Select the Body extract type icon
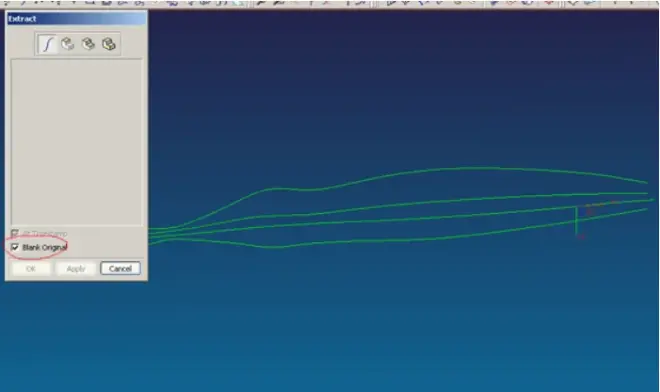This screenshot has height=392, width=660. [x=109, y=44]
